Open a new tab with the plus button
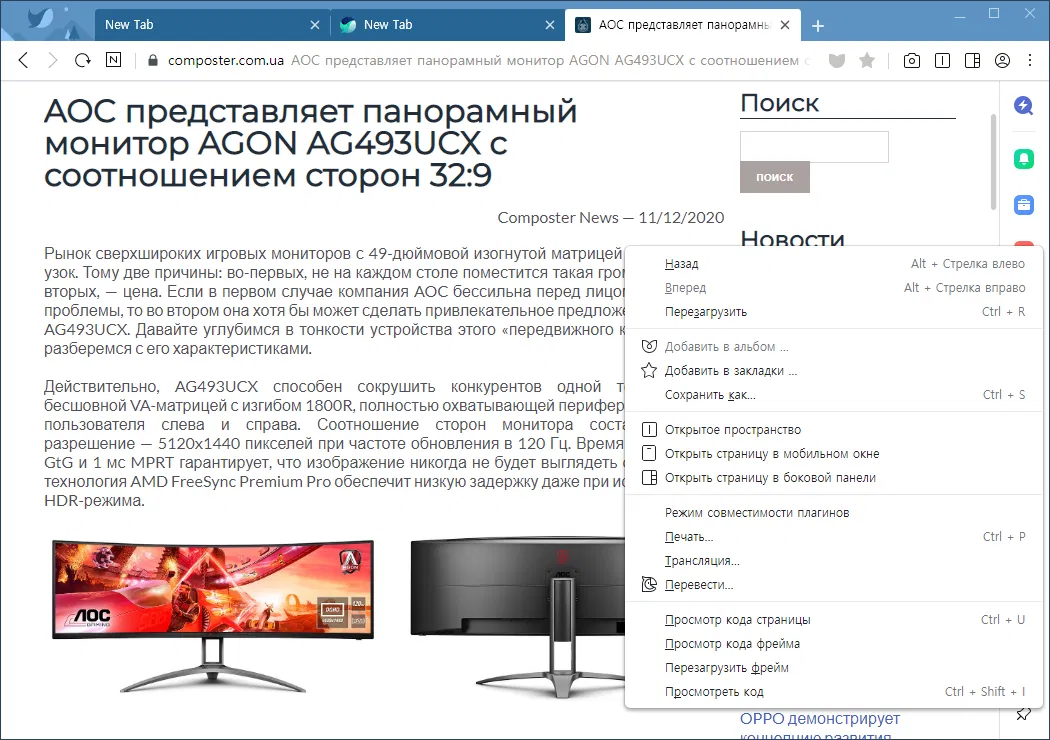1050x740 pixels. click(818, 25)
